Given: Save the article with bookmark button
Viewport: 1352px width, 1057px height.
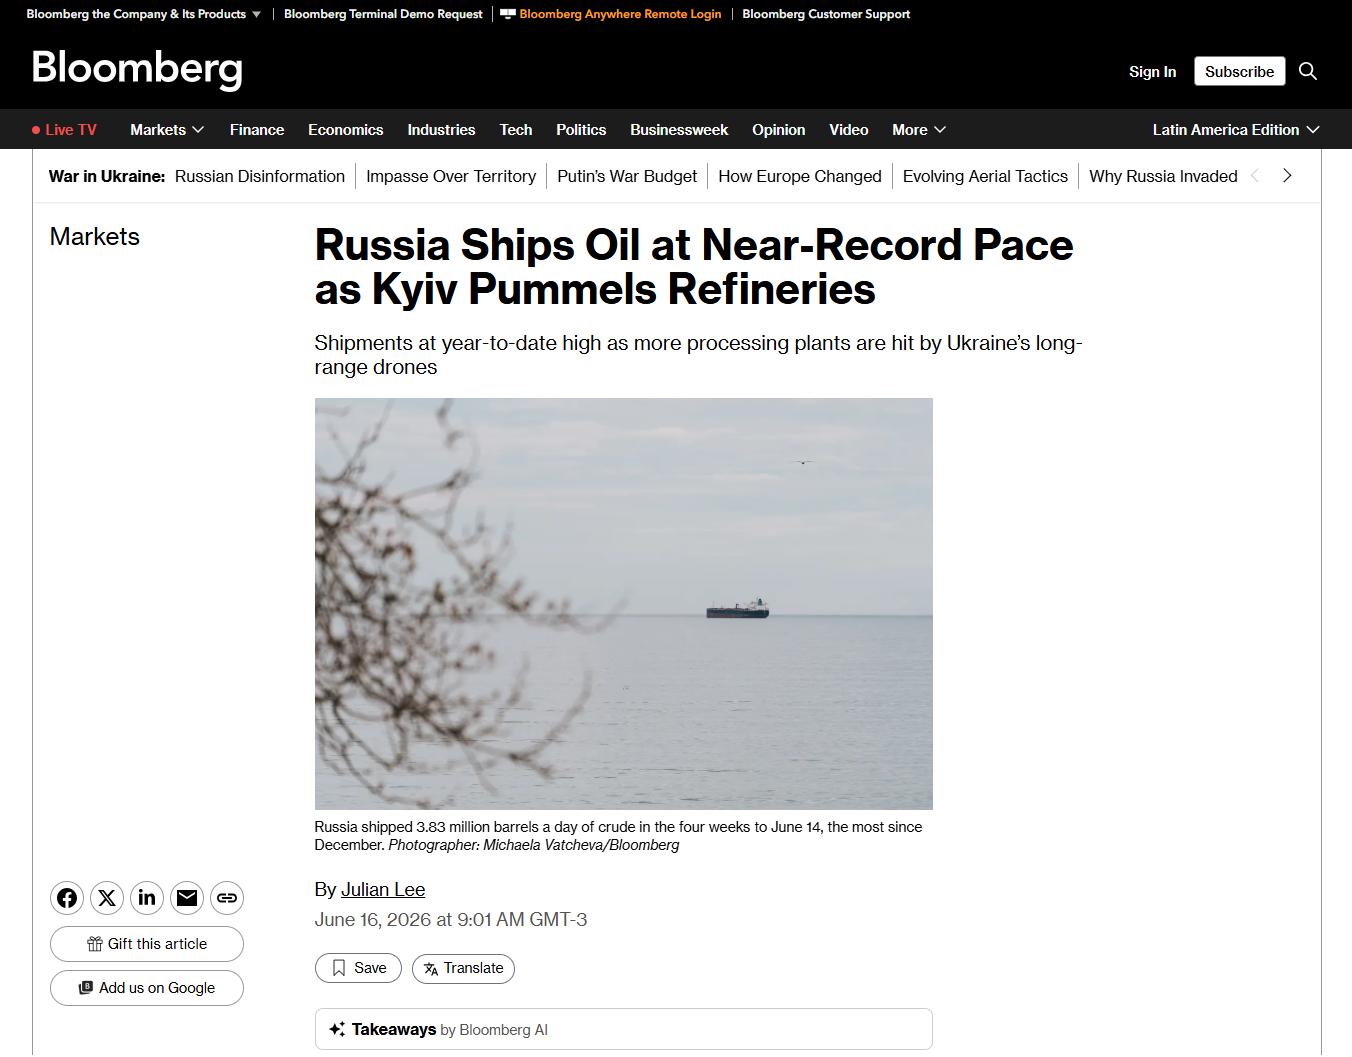Looking at the screenshot, I should tap(358, 968).
